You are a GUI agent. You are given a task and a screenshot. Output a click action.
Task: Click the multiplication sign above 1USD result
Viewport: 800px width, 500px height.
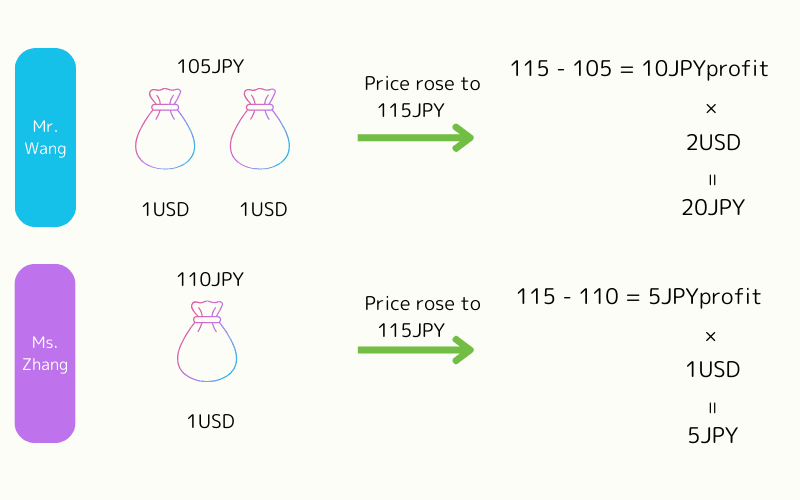pos(712,335)
